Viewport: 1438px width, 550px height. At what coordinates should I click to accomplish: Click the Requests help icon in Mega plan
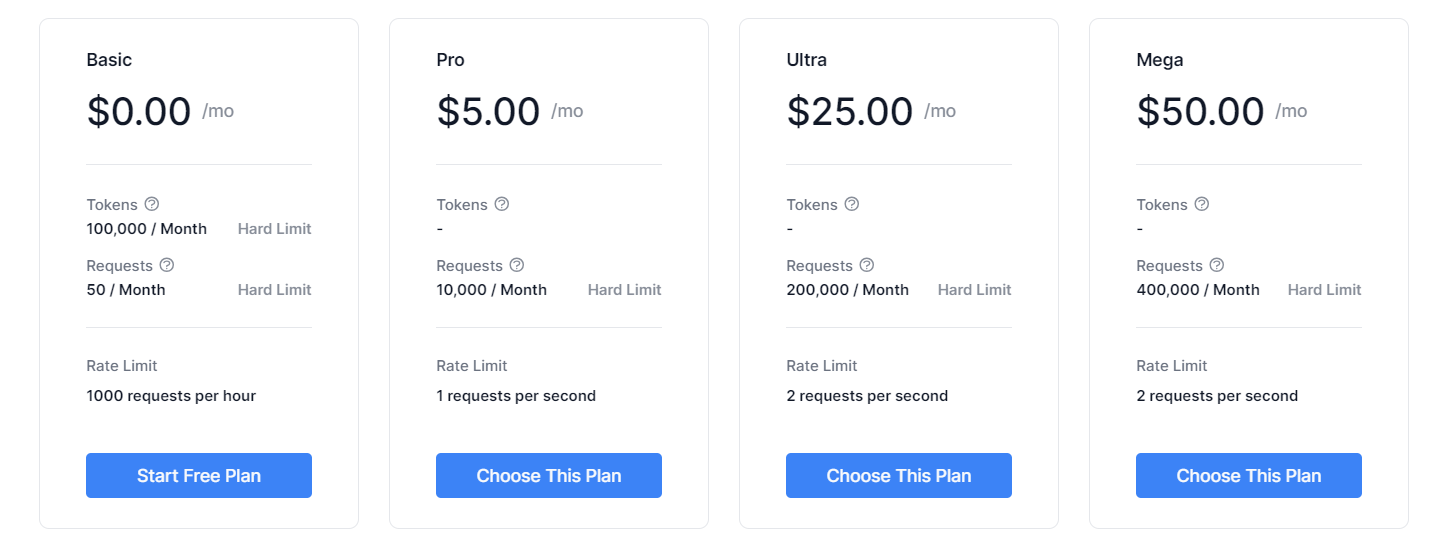pyautogui.click(x=1217, y=265)
